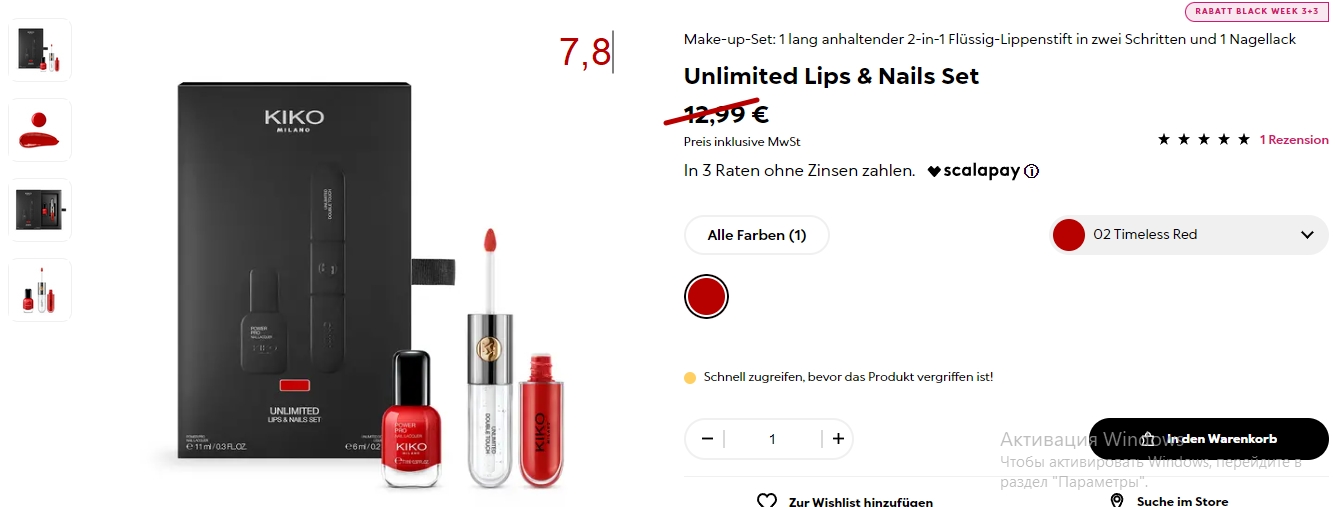The width and height of the screenshot is (1335, 507).
Task: Click the scalapay info icon
Action: click(1032, 171)
